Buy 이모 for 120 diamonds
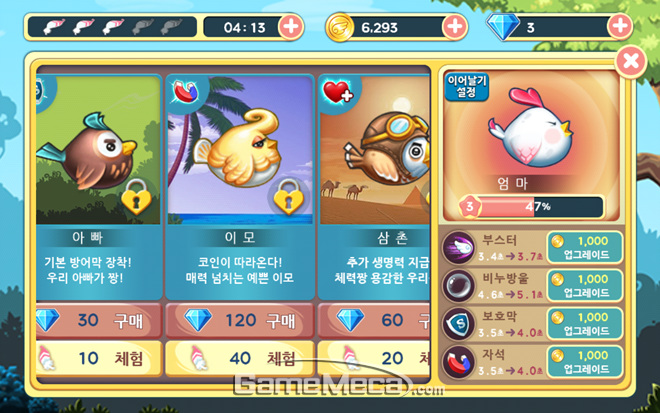The height and width of the screenshot is (413, 660). [240, 320]
